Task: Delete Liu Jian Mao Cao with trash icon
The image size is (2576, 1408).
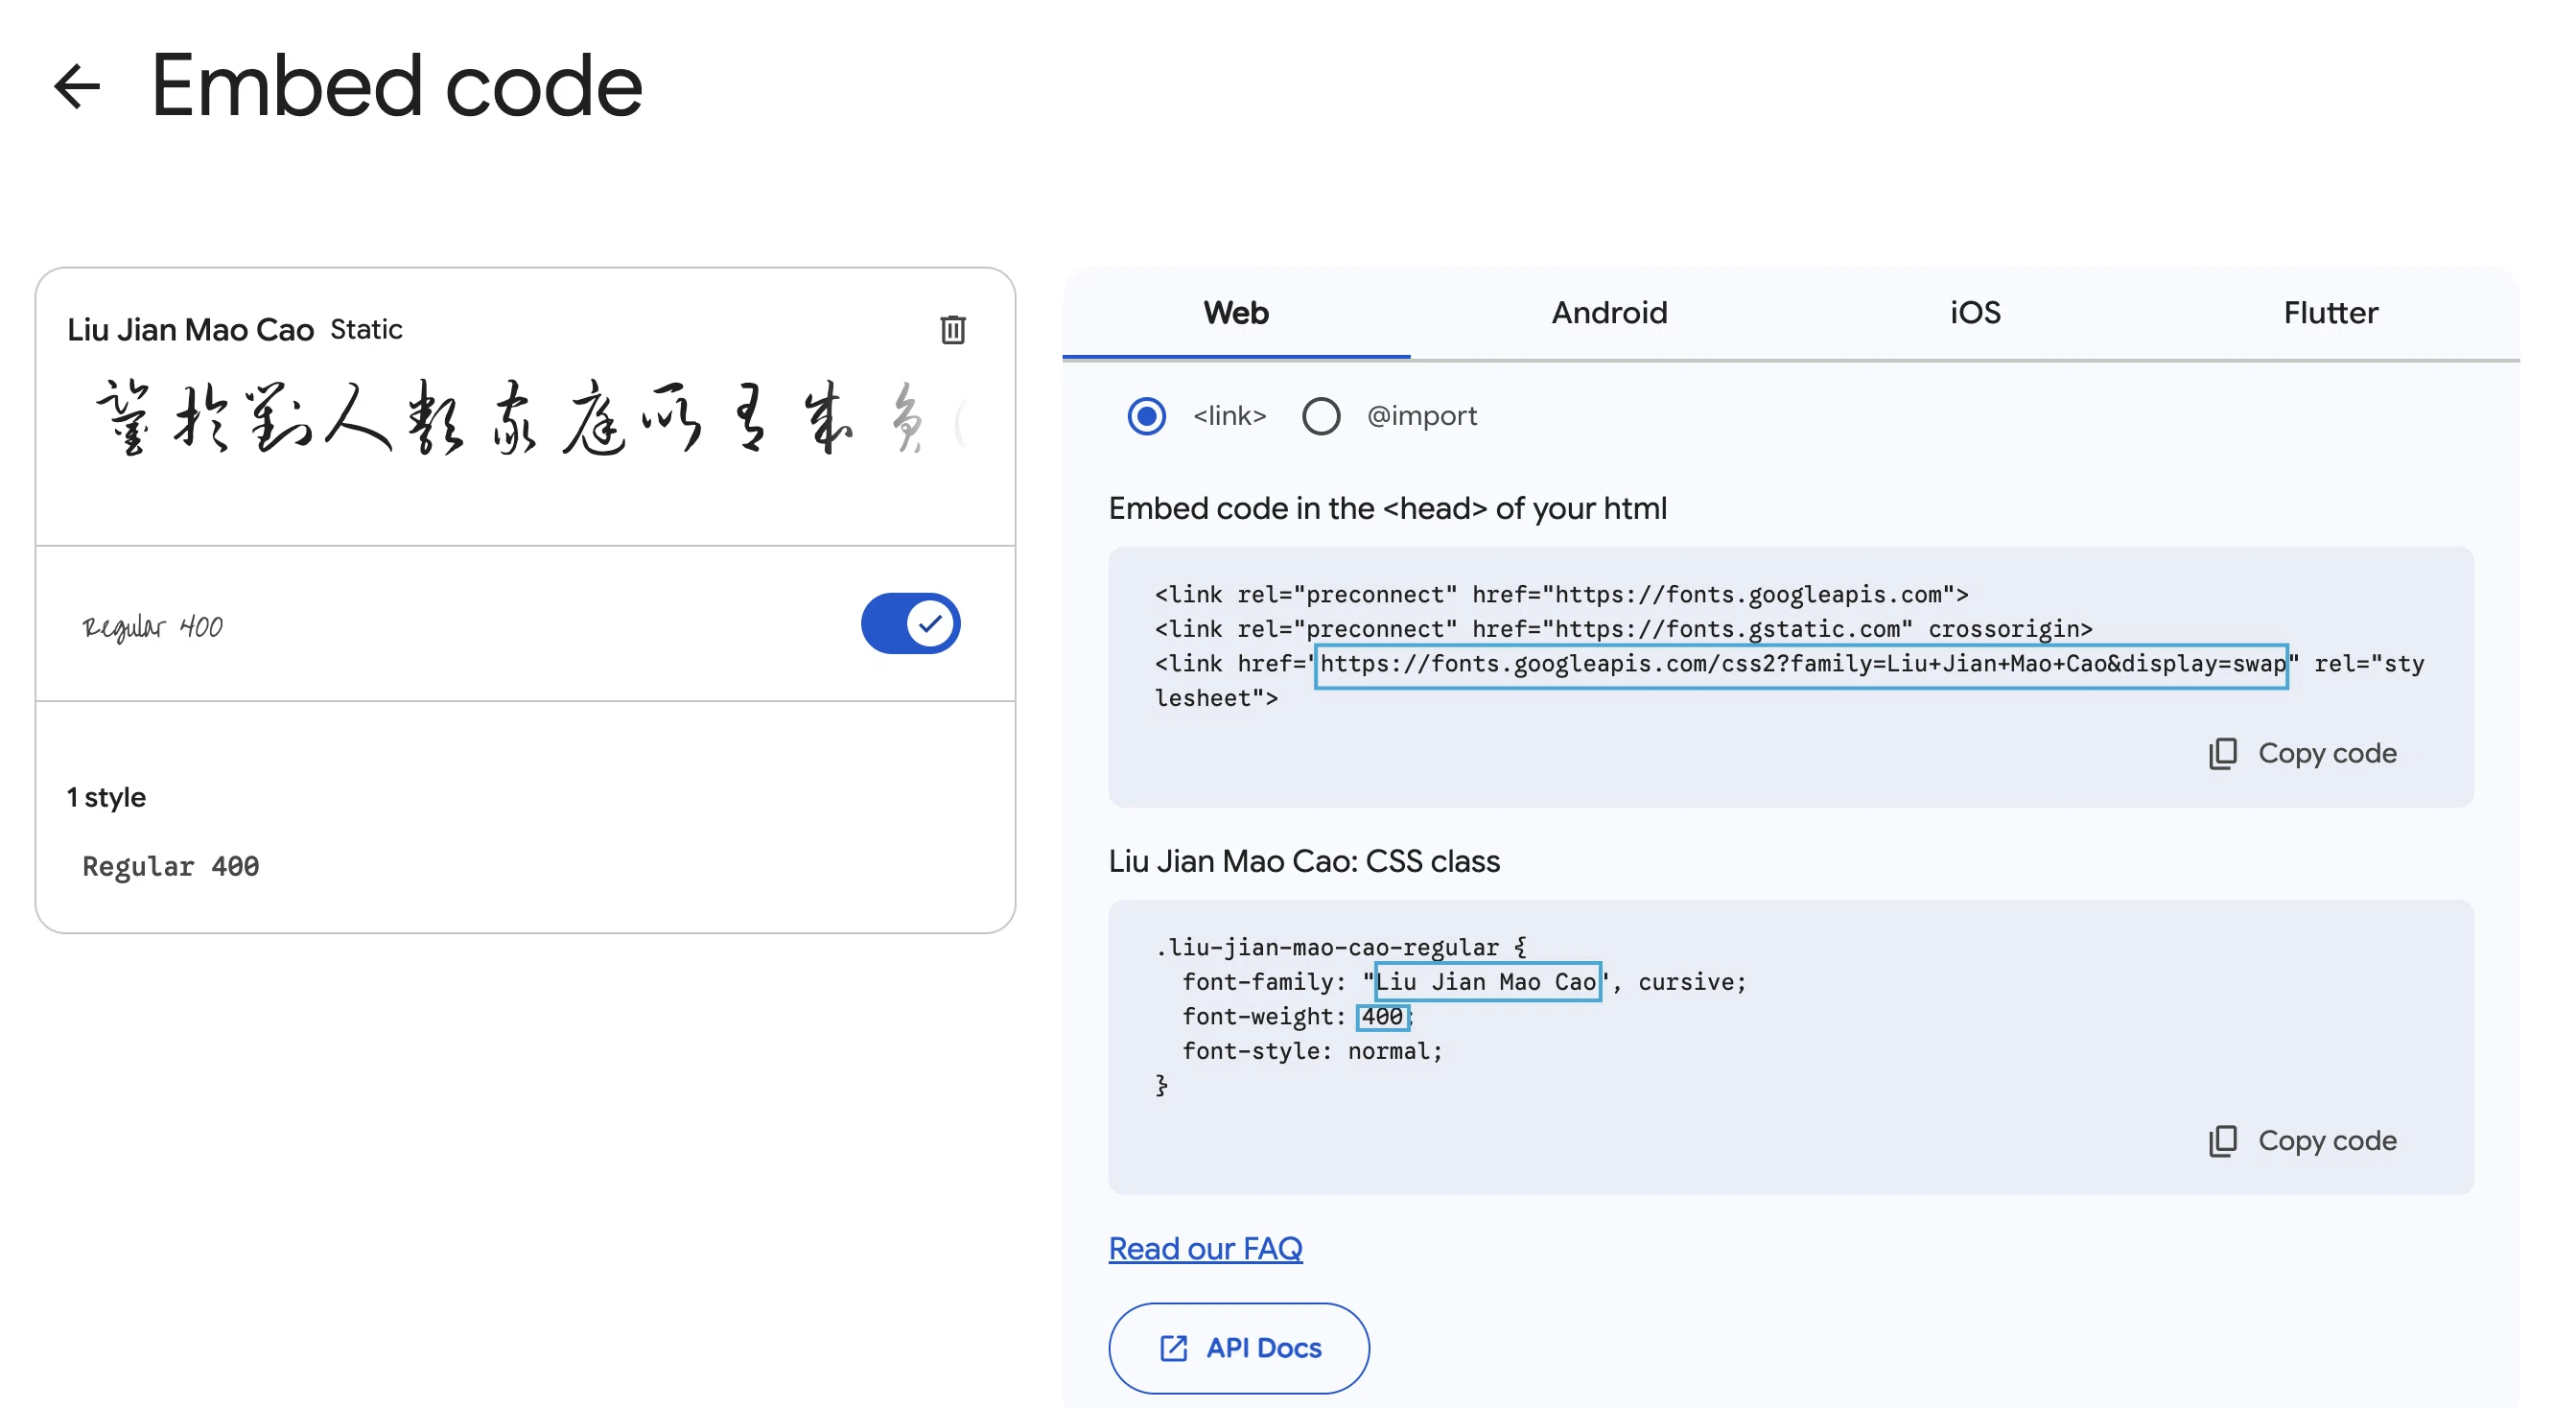Action: pos(952,329)
